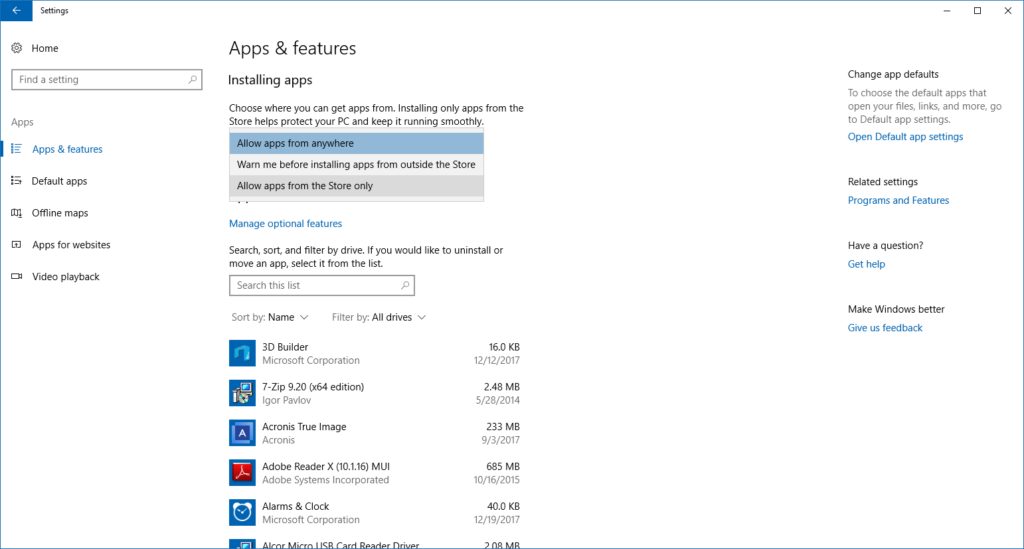Click the Alarms & Clock icon
This screenshot has width=1024, height=549.
click(242, 513)
